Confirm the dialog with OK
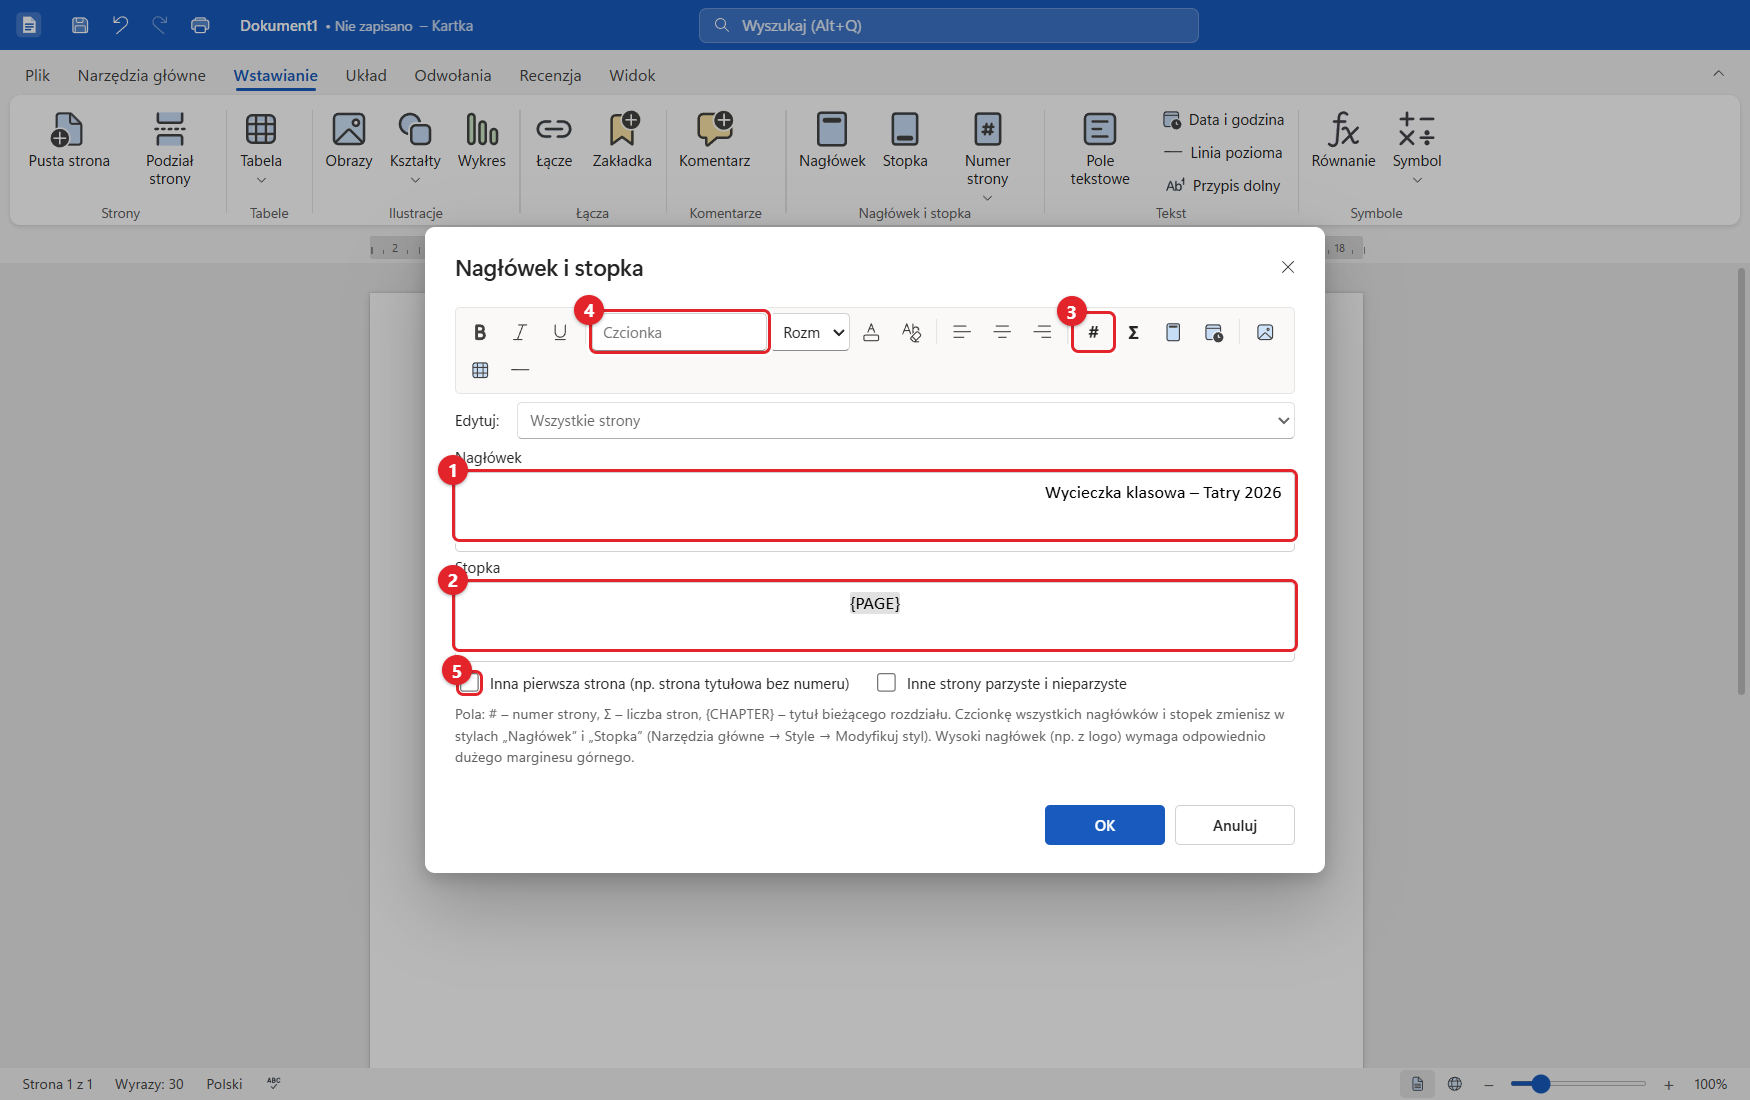 coord(1105,825)
